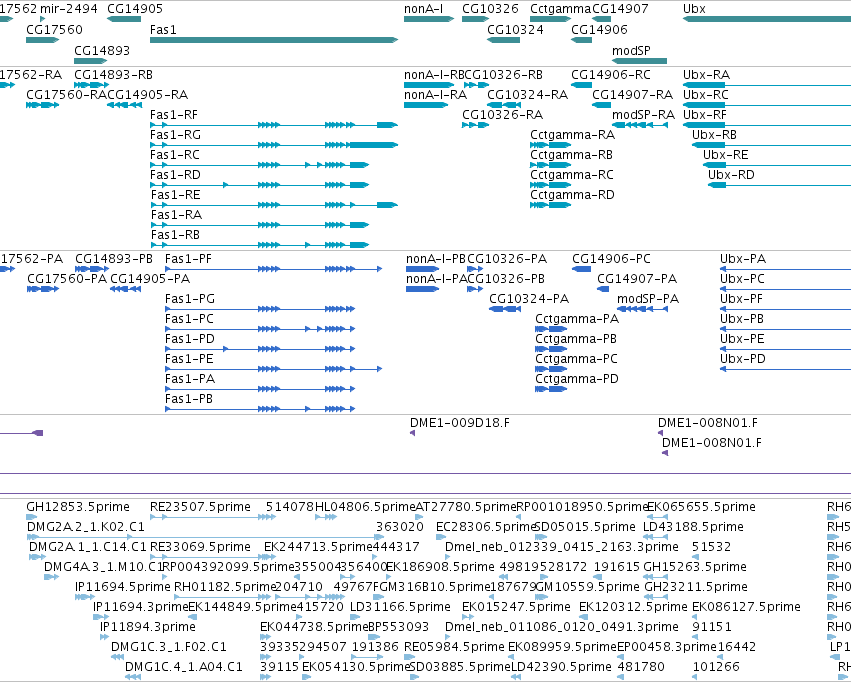Click the Fas1 gene label

pos(163,30)
